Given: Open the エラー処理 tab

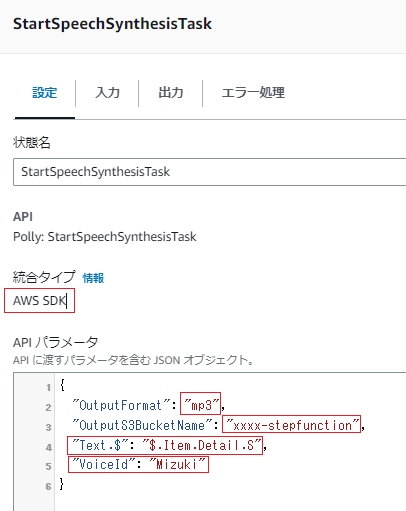Looking at the screenshot, I should 253,93.
